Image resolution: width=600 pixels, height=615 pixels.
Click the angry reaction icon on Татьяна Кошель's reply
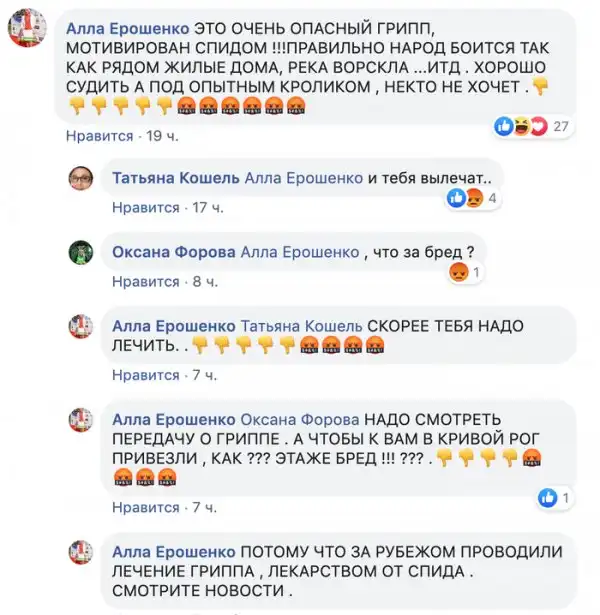point(474,198)
